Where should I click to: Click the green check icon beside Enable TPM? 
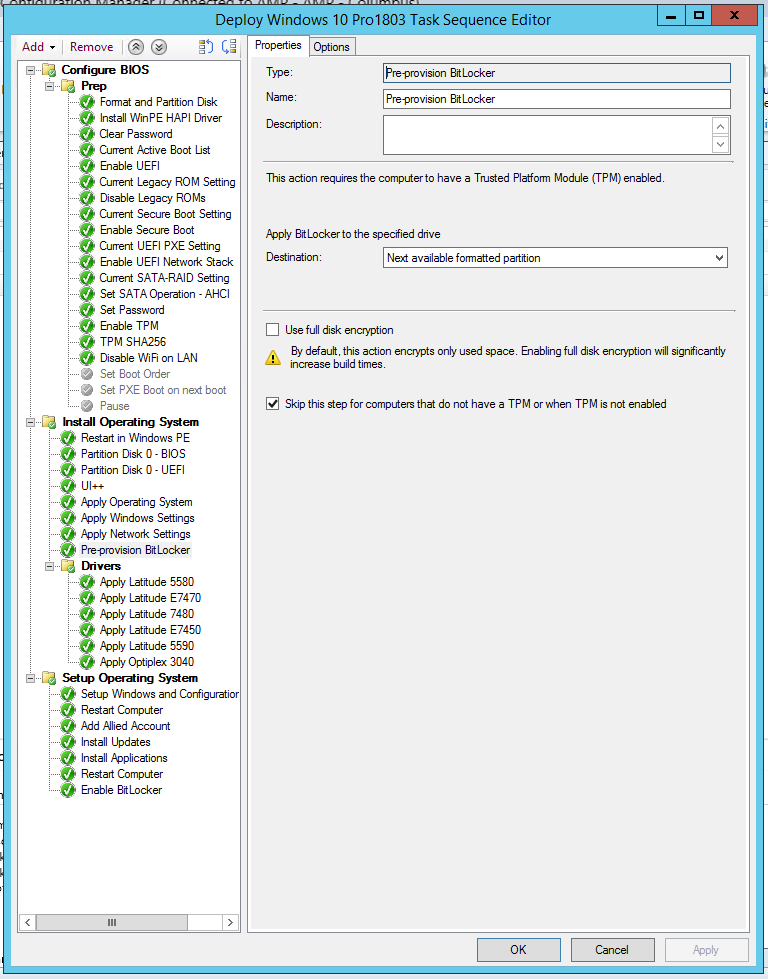(87, 326)
